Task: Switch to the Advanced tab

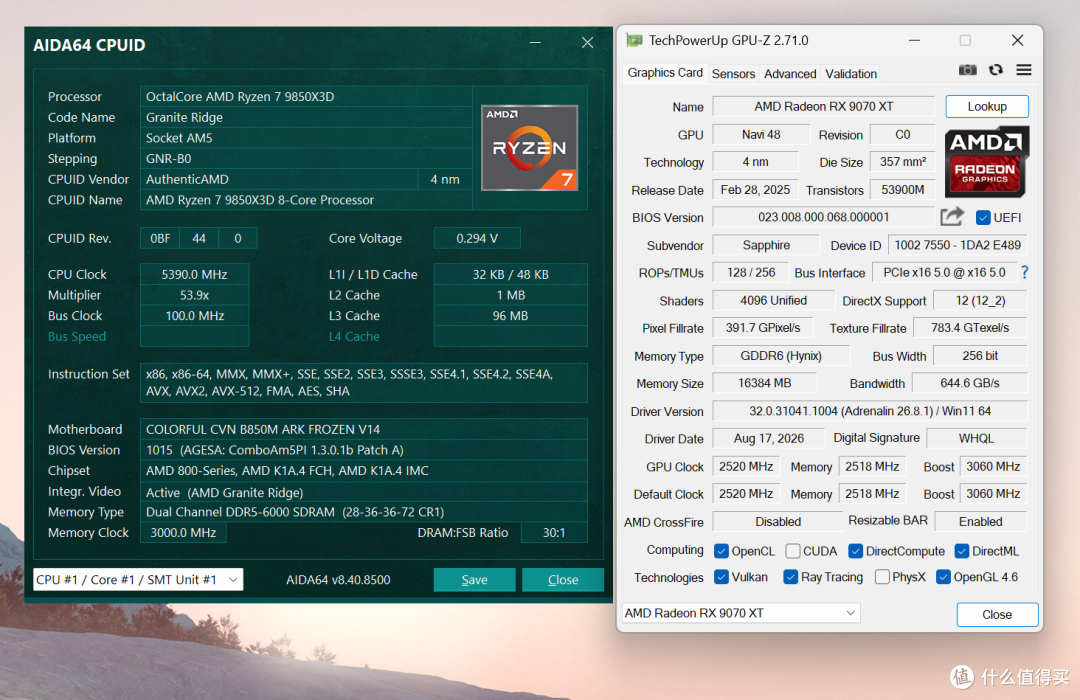Action: (790, 74)
